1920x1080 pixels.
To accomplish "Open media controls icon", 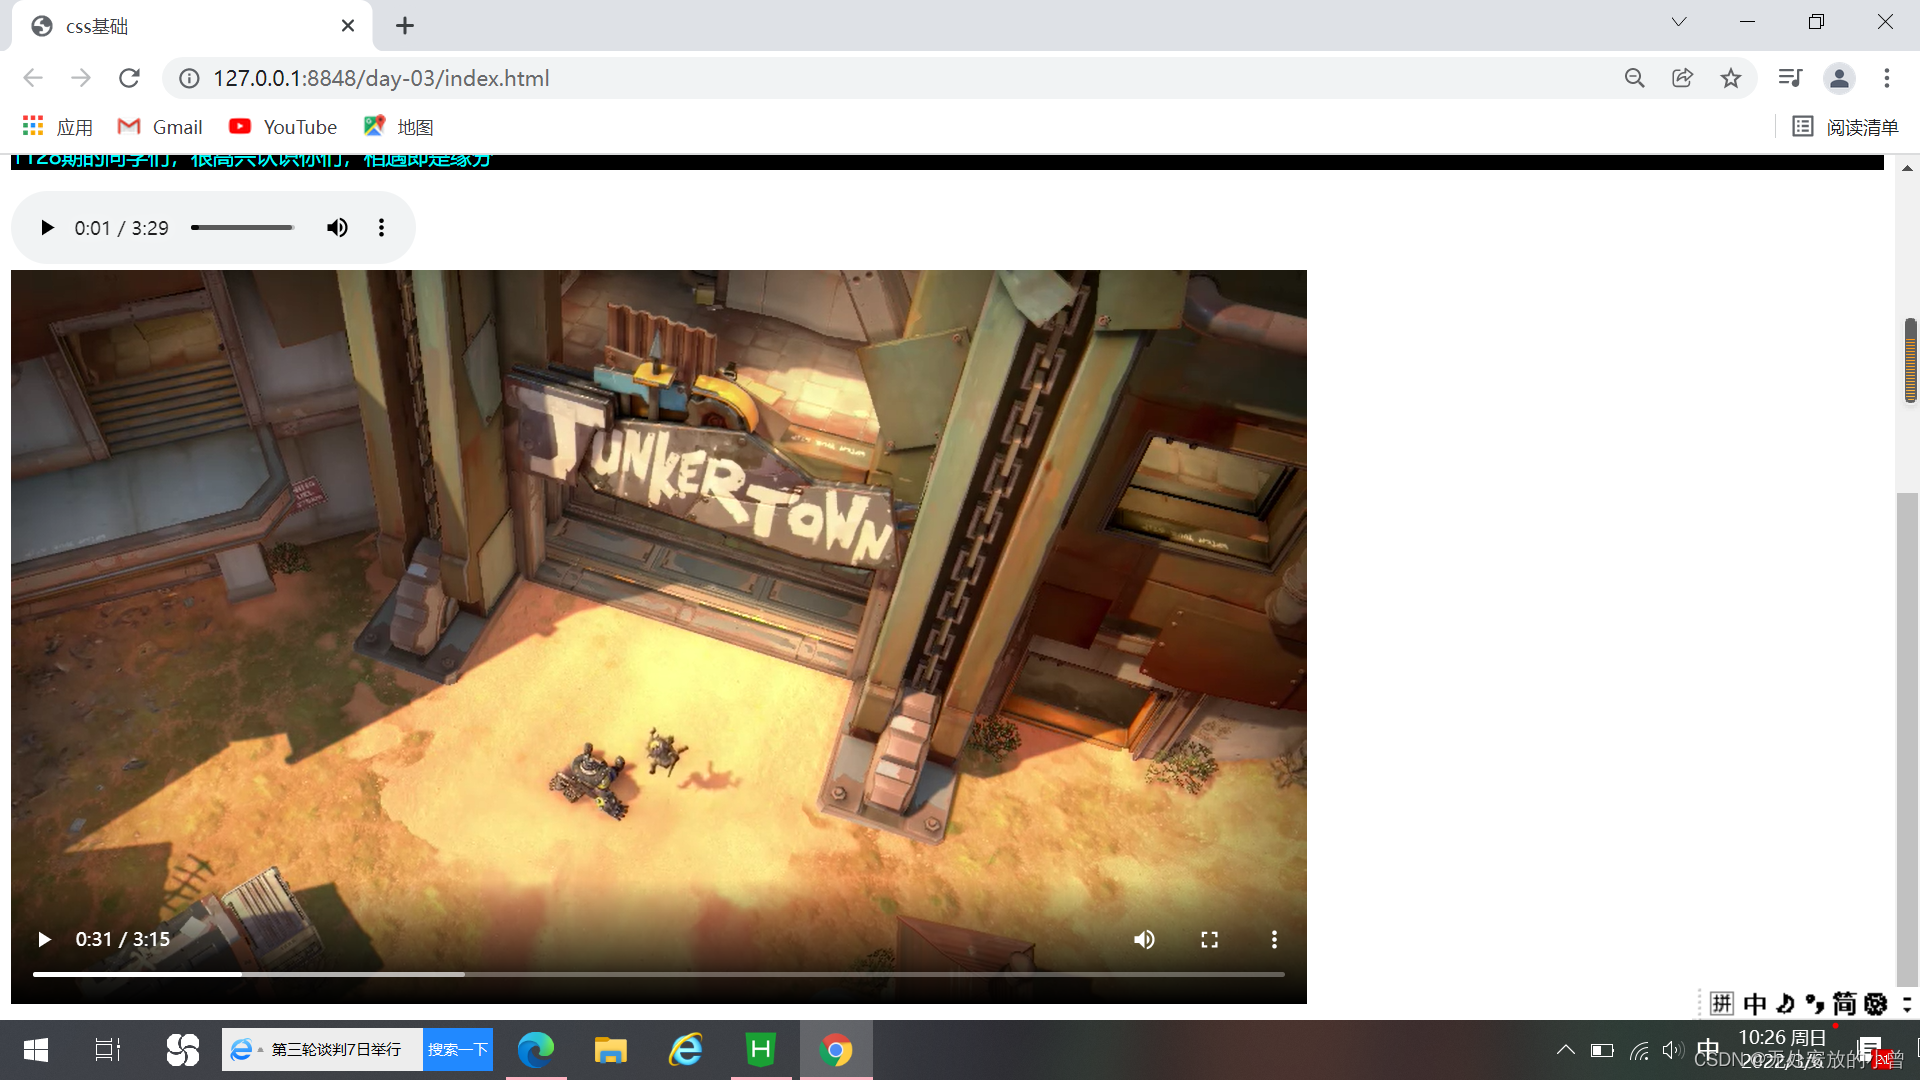I will (1790, 78).
